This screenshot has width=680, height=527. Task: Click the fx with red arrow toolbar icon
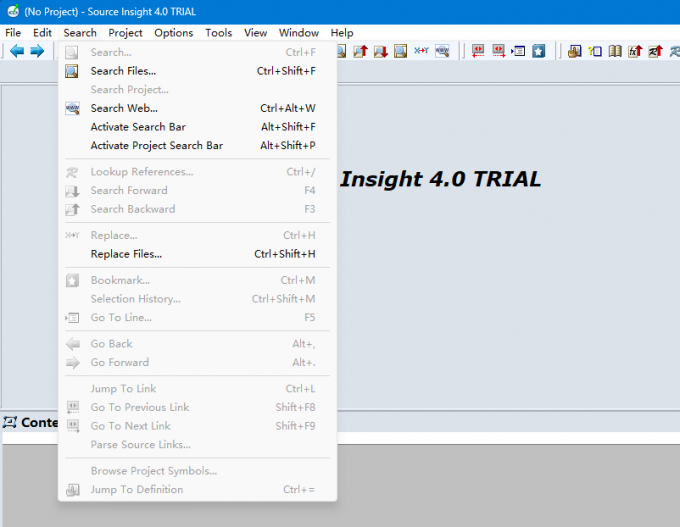tap(635, 51)
